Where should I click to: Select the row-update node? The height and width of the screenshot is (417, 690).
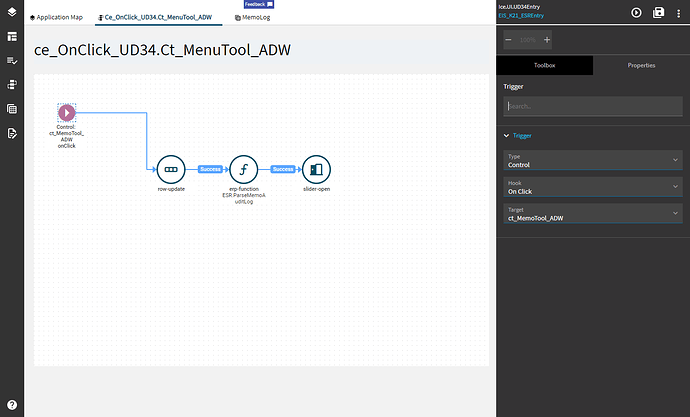[171, 169]
